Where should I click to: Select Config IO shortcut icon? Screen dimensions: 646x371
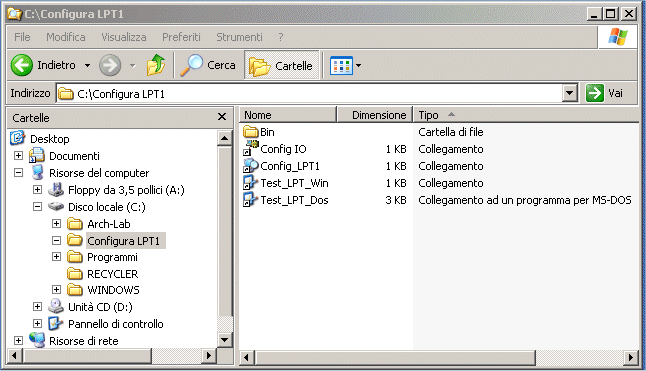pos(250,148)
